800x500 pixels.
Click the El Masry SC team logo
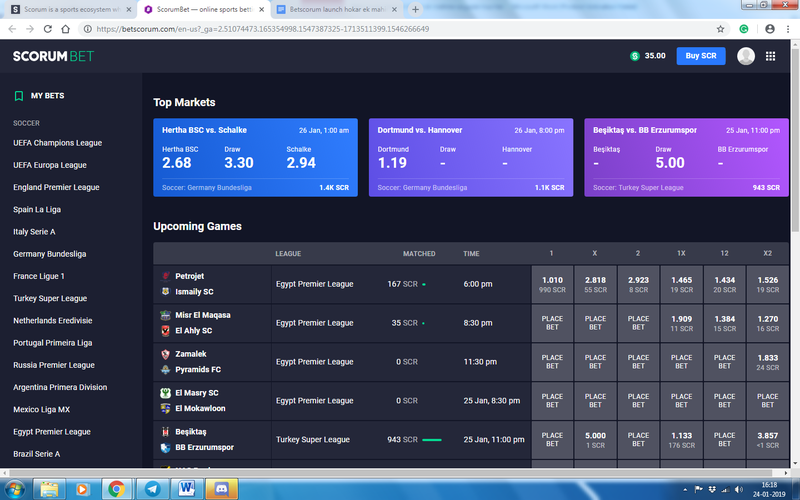(x=165, y=393)
